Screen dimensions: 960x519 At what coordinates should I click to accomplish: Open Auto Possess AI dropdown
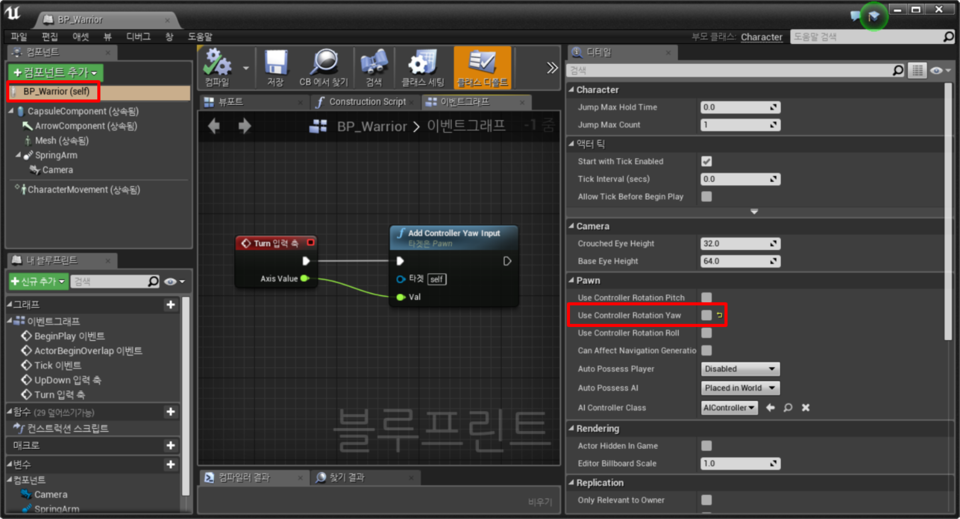click(x=740, y=388)
